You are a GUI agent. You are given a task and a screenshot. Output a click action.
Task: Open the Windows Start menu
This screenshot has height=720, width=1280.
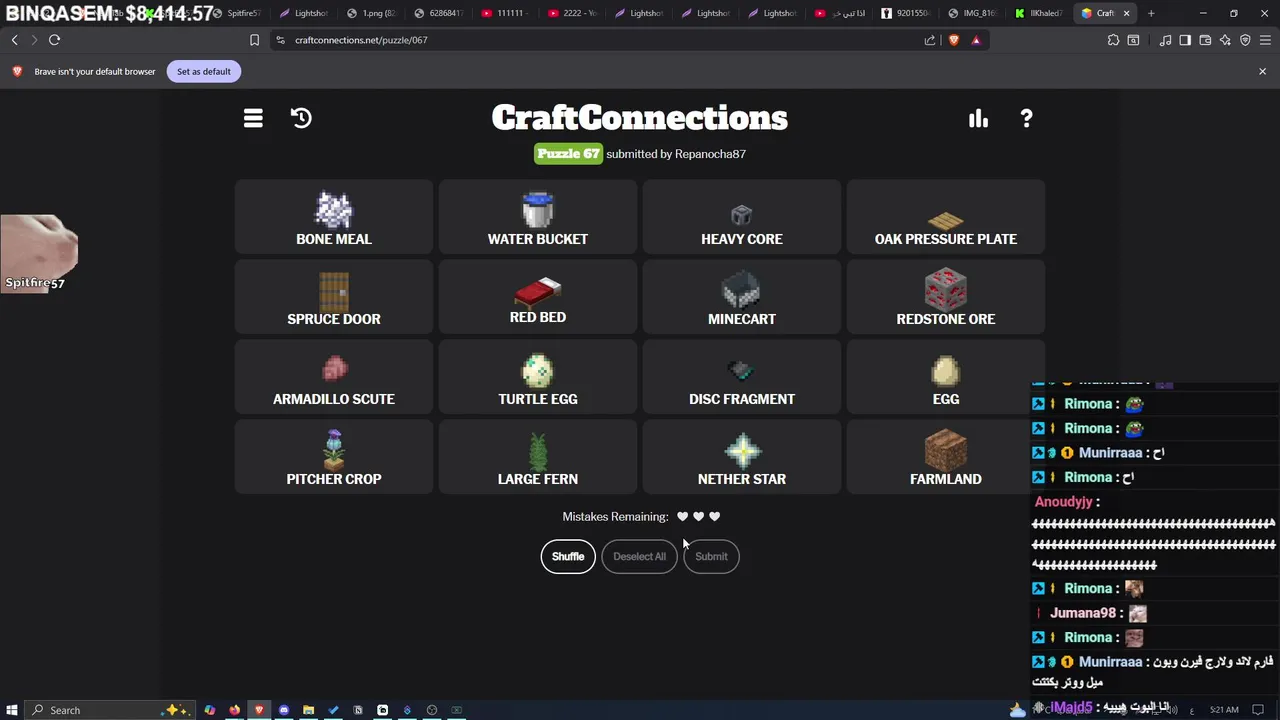[12, 710]
